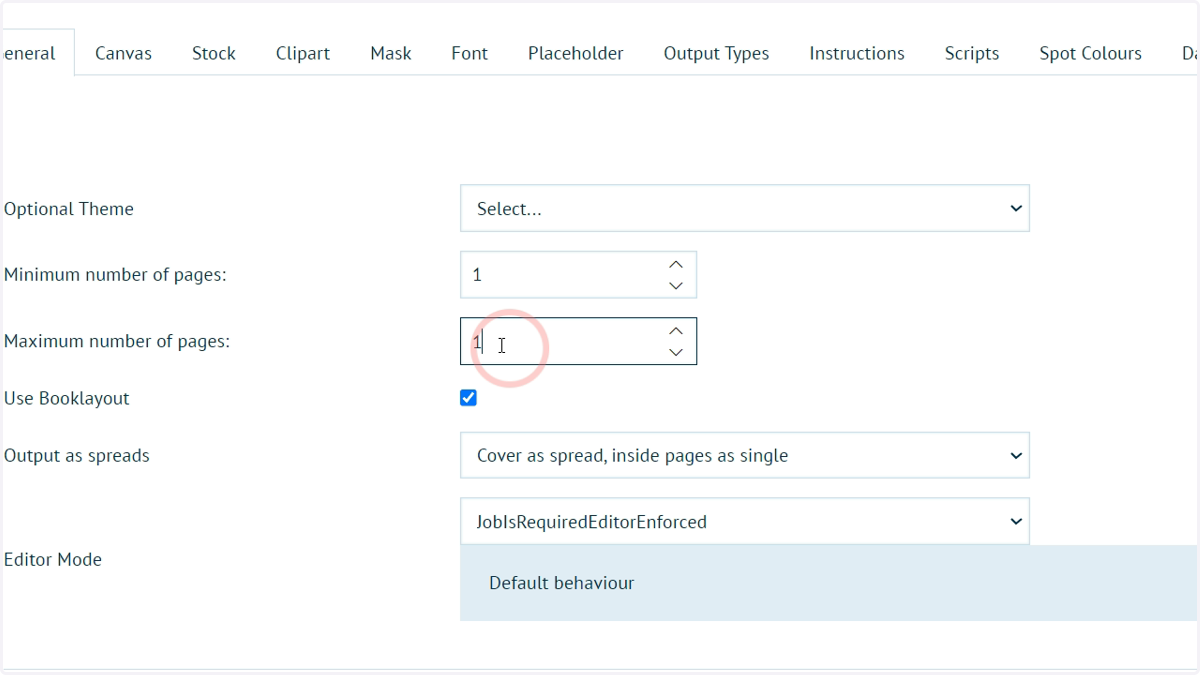Open the Editor Mode dropdown
The image size is (1200, 675).
pos(745,521)
